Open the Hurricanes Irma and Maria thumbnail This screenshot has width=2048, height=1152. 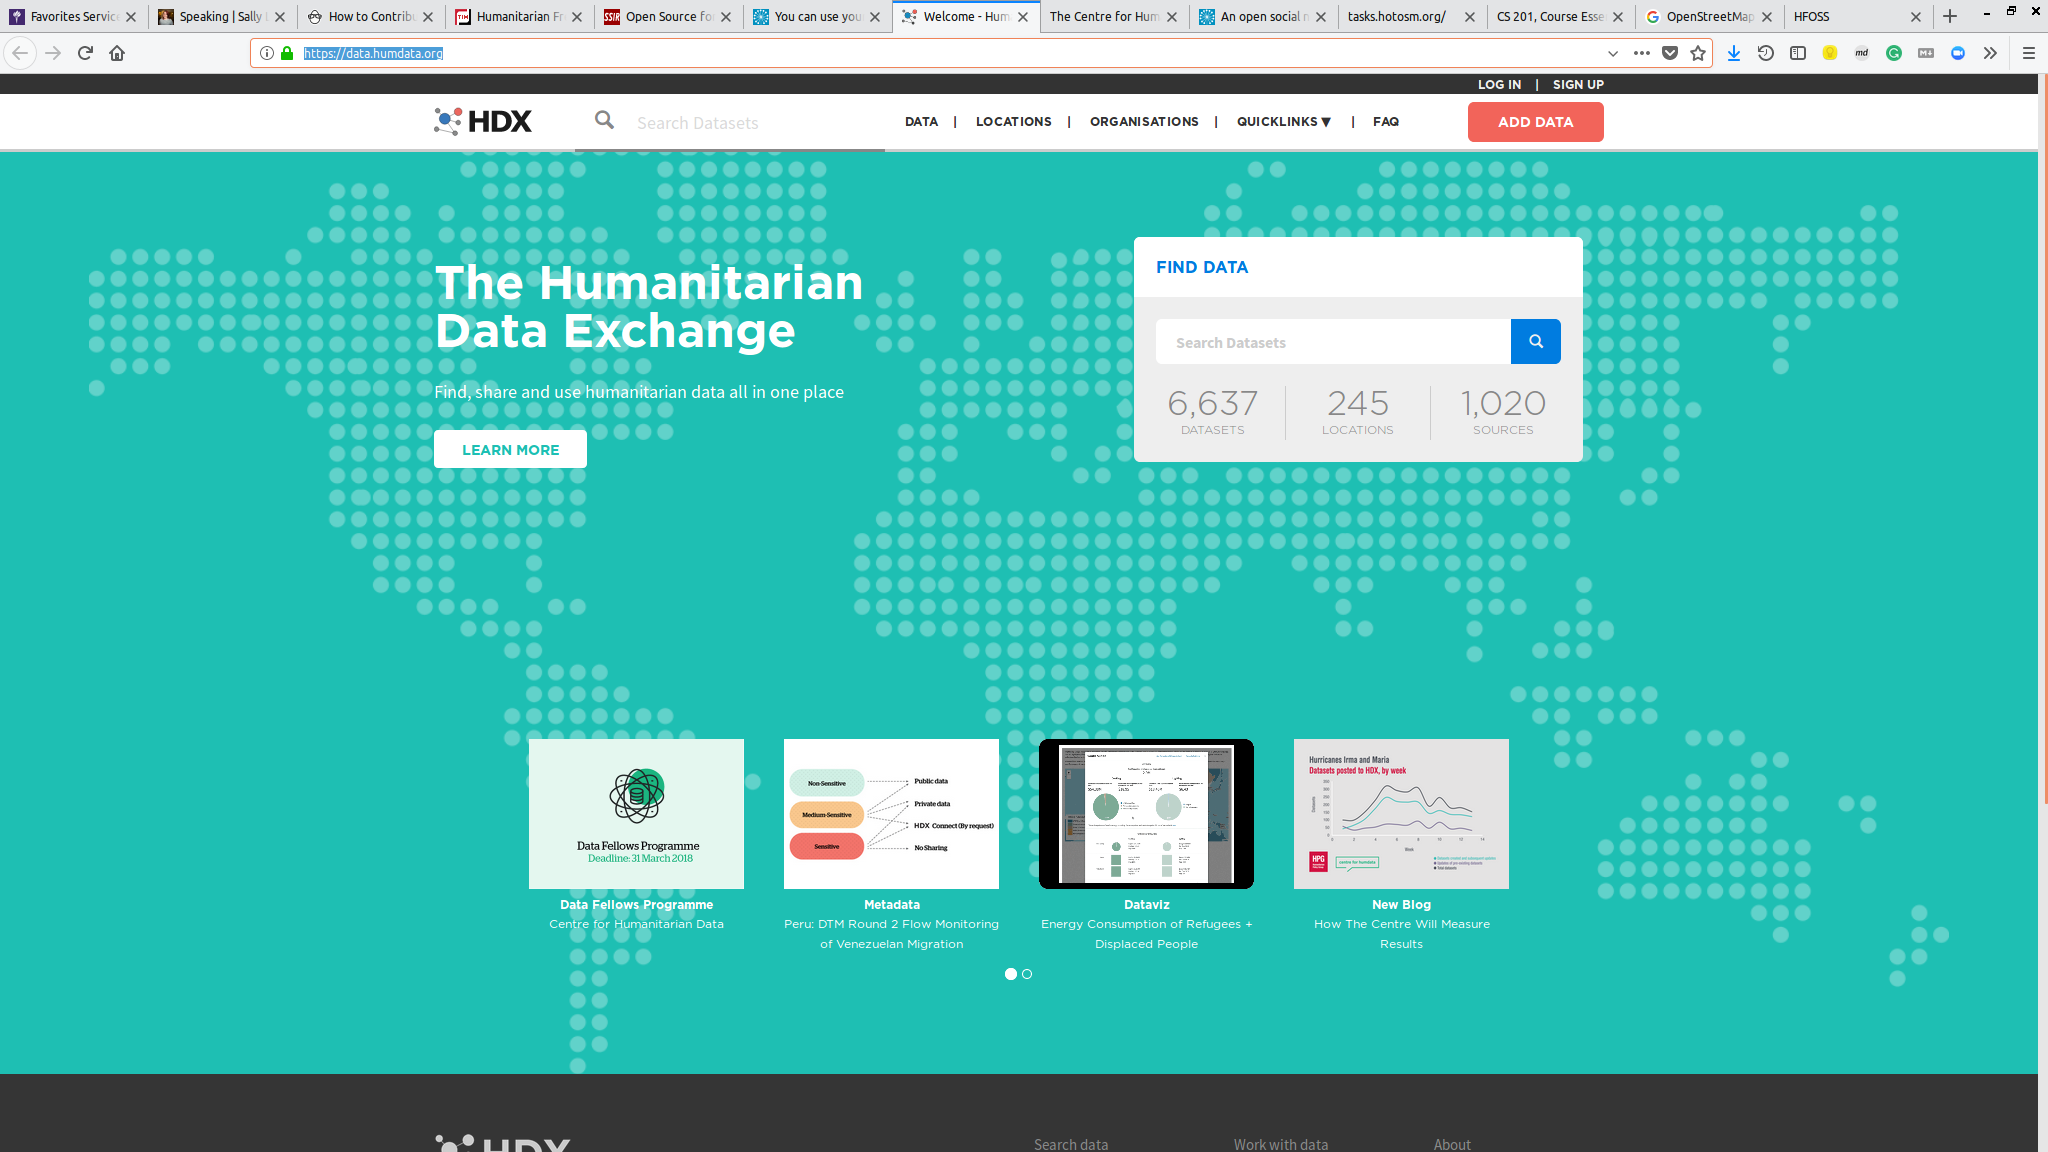(1401, 814)
